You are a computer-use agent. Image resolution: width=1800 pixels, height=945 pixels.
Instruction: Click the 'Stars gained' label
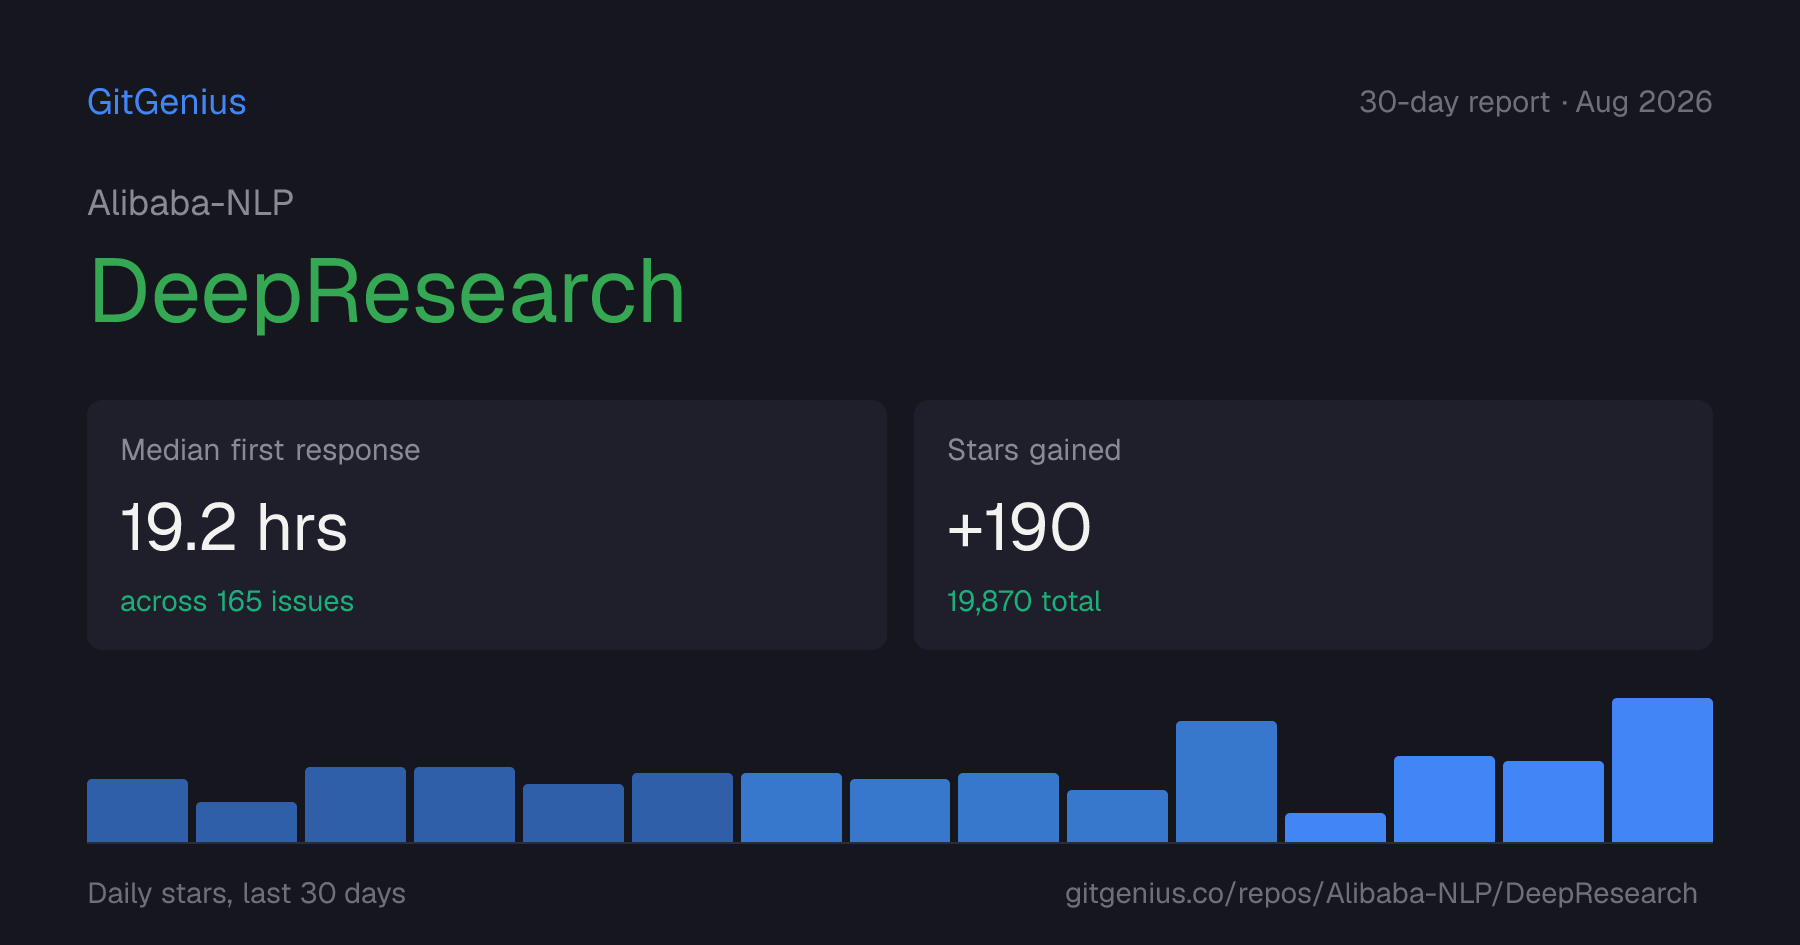pos(1034,450)
